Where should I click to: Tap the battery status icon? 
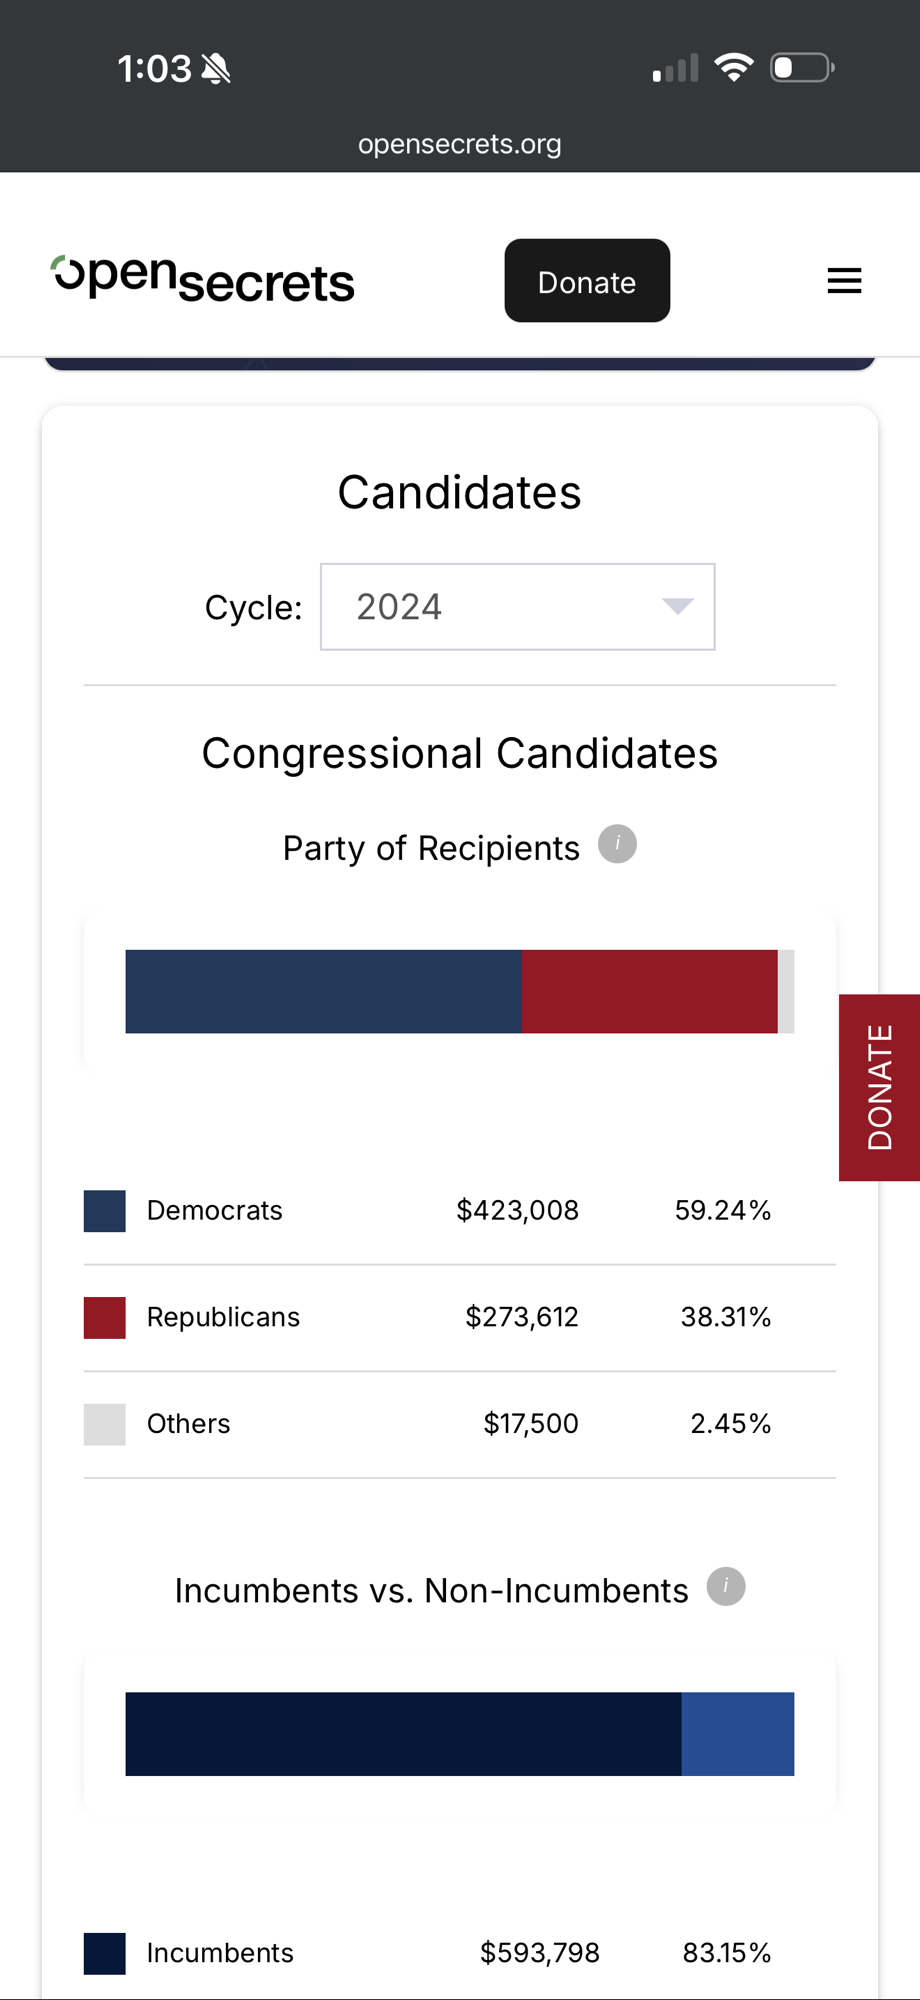(x=801, y=68)
